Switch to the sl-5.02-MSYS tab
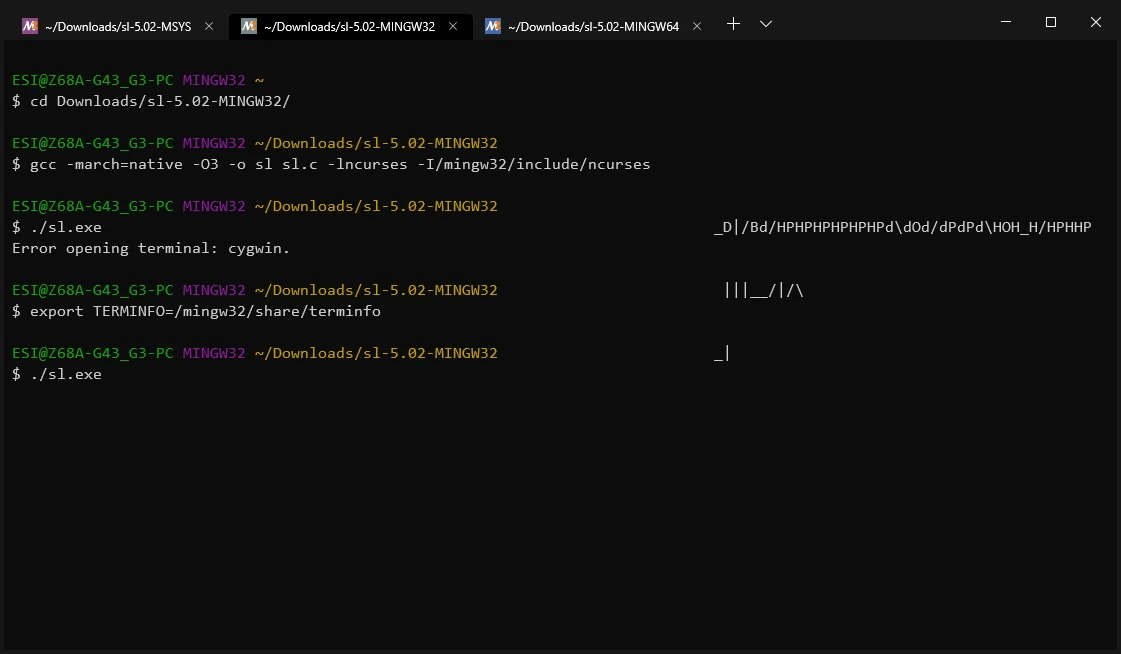This screenshot has height=654, width=1121. pos(118,26)
